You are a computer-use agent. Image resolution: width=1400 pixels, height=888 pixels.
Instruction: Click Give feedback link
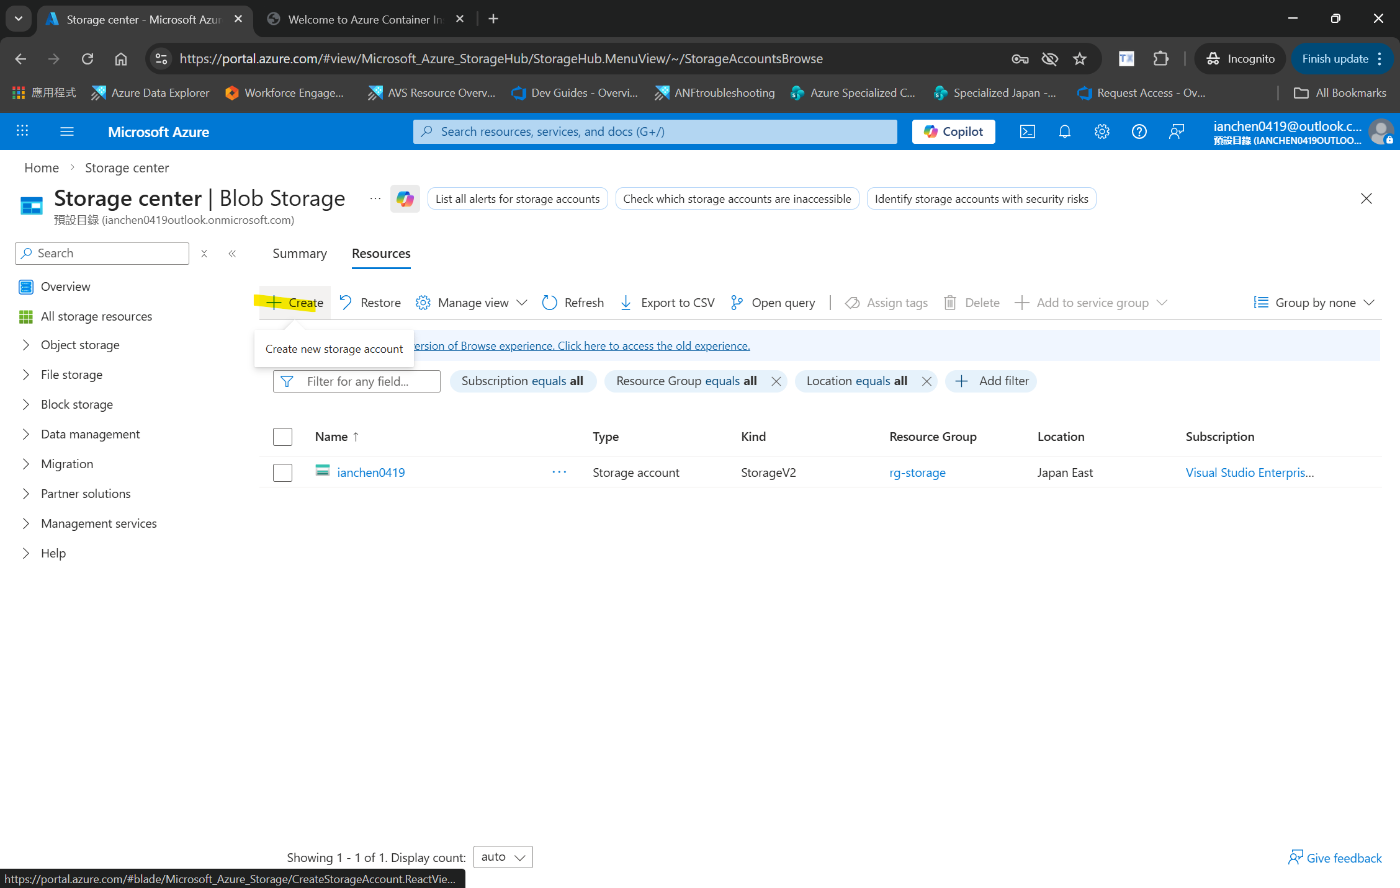[x=1335, y=858]
